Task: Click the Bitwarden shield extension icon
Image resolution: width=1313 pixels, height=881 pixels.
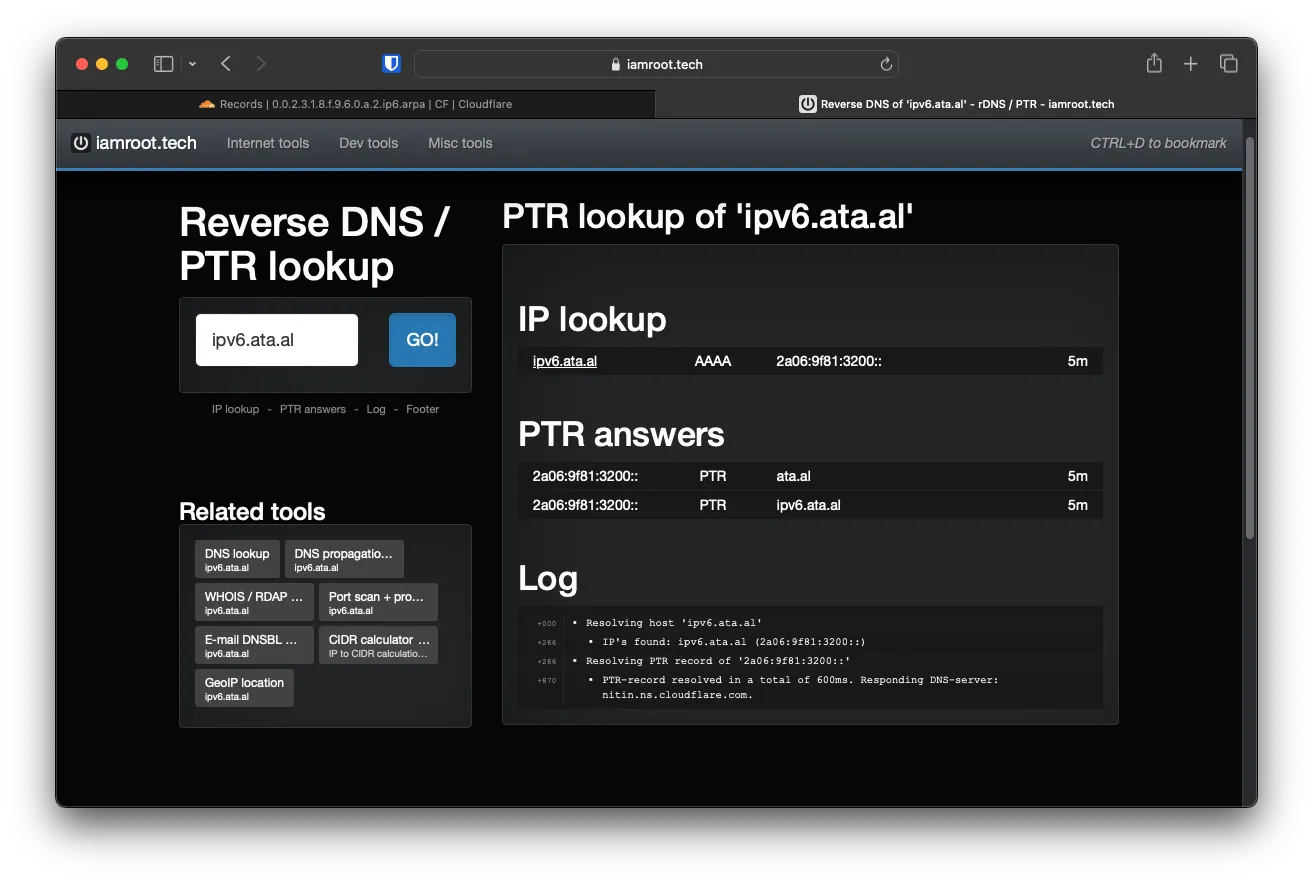Action: coord(391,64)
